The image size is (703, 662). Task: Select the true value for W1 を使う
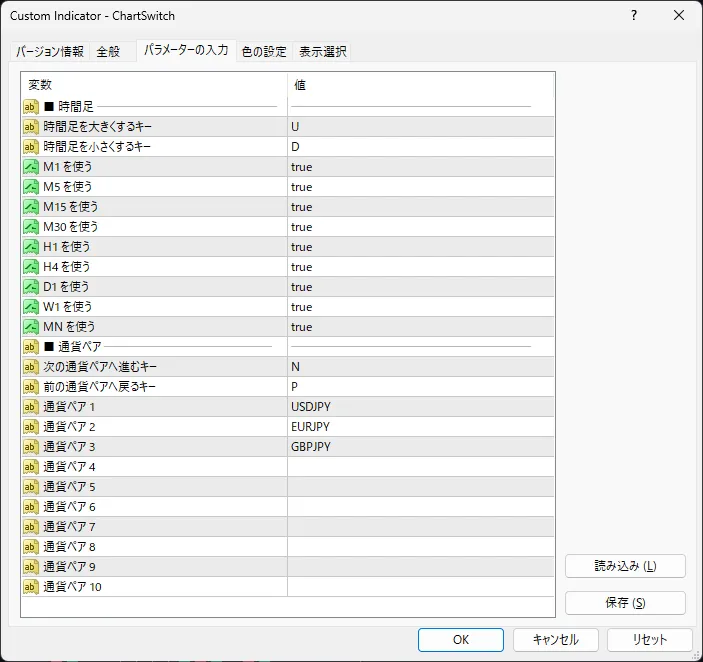[x=302, y=307]
